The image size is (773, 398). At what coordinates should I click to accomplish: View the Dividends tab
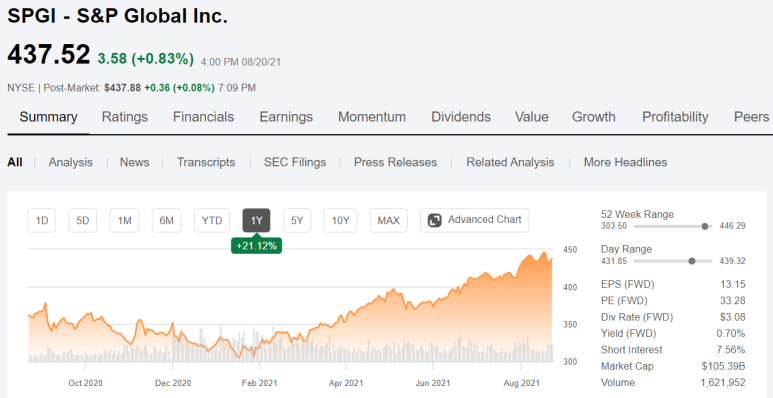pos(461,117)
